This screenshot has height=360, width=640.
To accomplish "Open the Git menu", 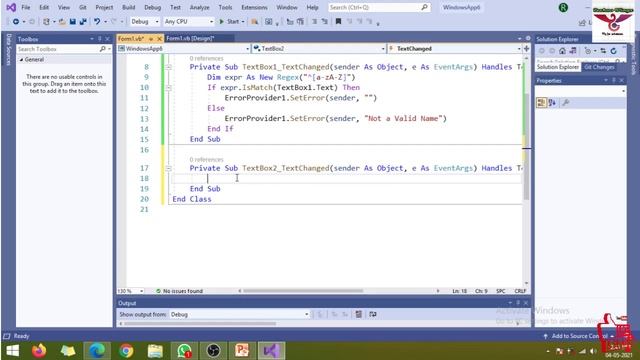I will (x=83, y=7).
